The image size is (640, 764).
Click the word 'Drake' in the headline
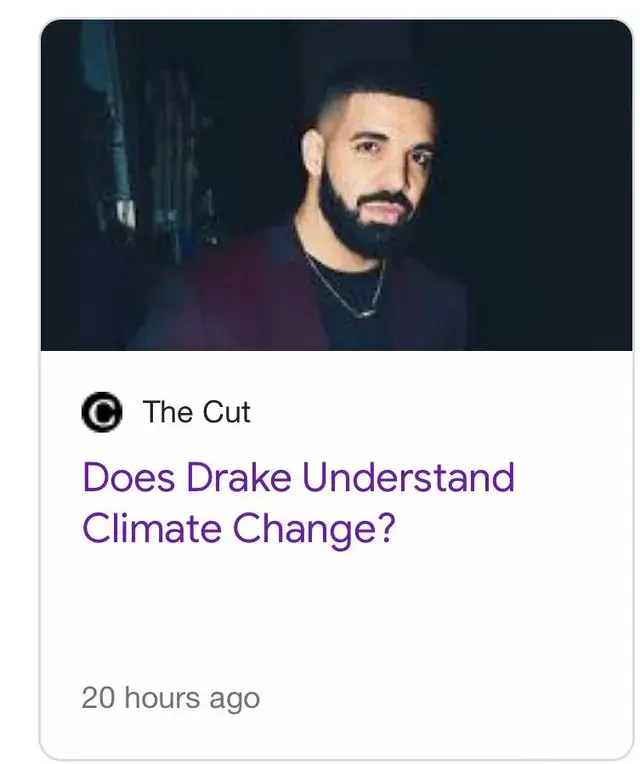(x=239, y=477)
